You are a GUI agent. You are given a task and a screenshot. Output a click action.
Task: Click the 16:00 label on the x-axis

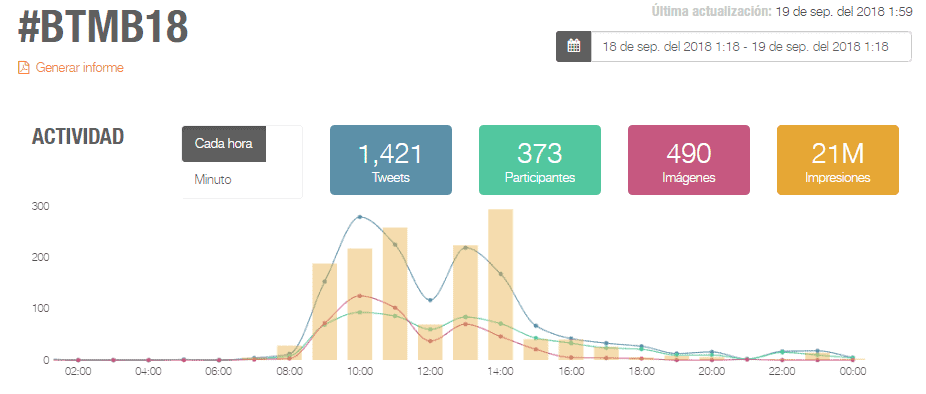click(571, 372)
